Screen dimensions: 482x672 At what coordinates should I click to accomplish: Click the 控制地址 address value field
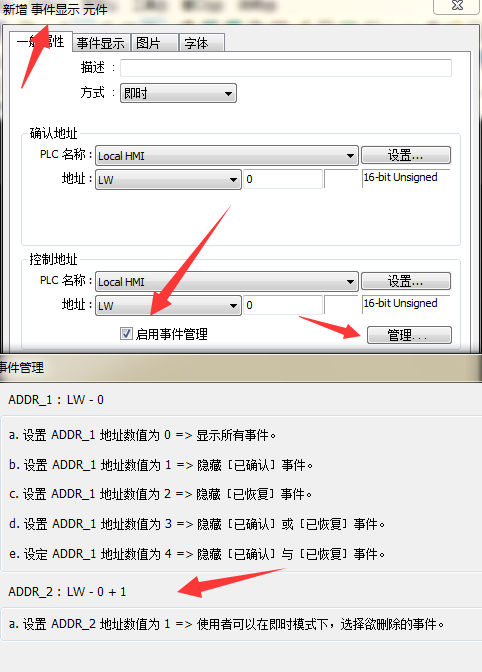[x=283, y=305]
